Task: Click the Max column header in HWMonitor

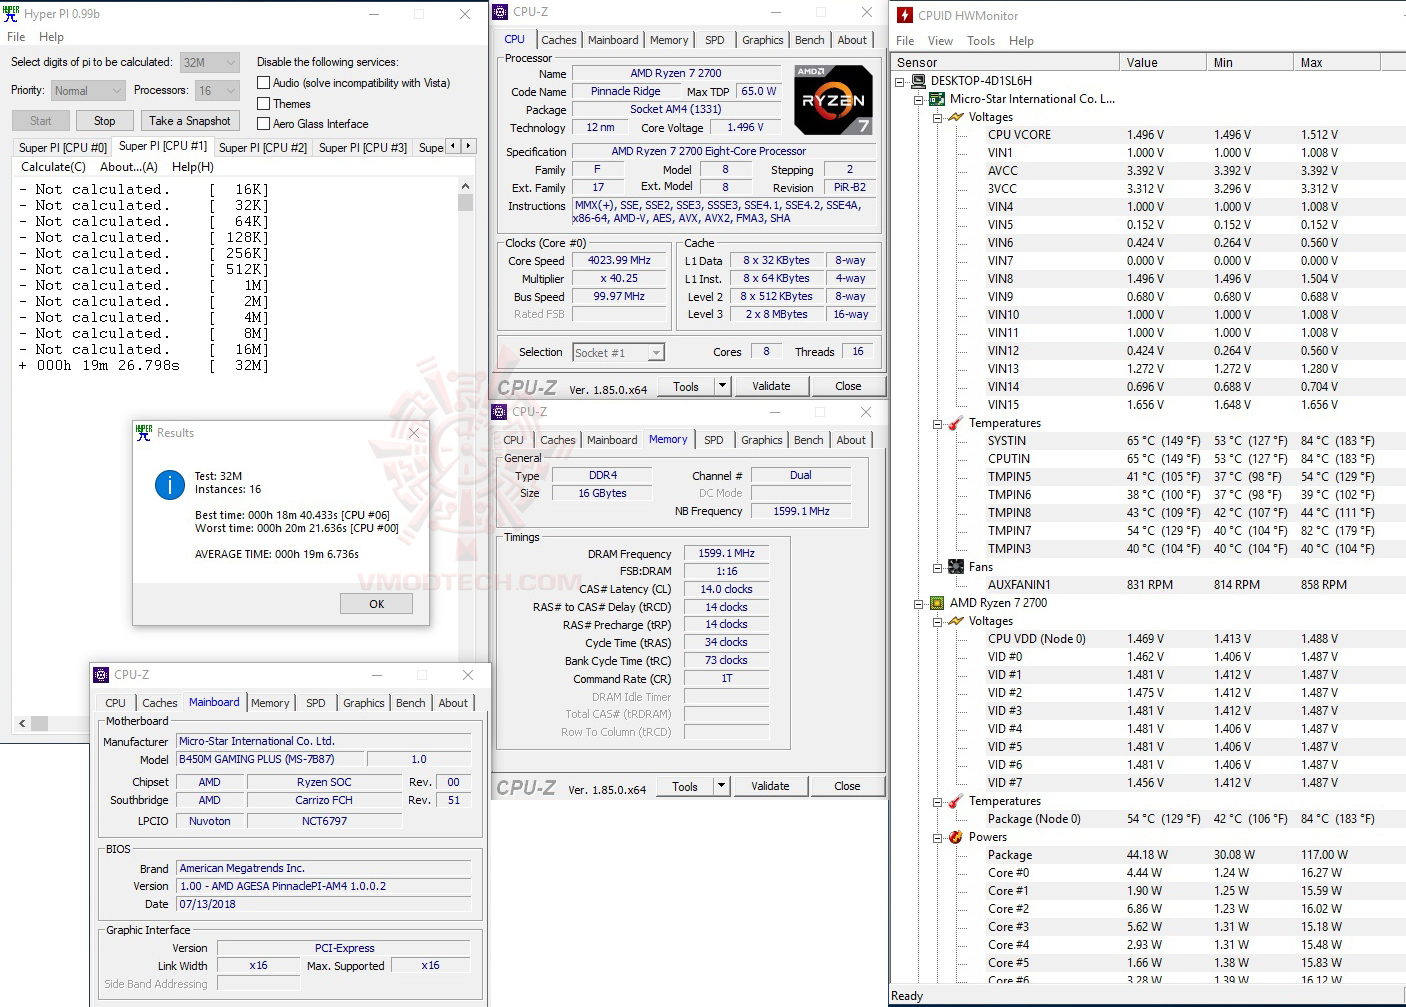Action: point(1336,62)
